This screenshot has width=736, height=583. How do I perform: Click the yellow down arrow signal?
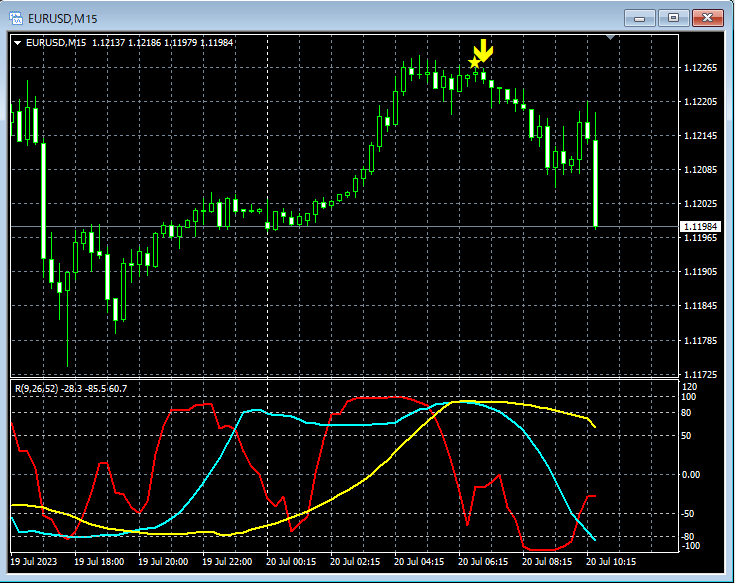point(483,51)
